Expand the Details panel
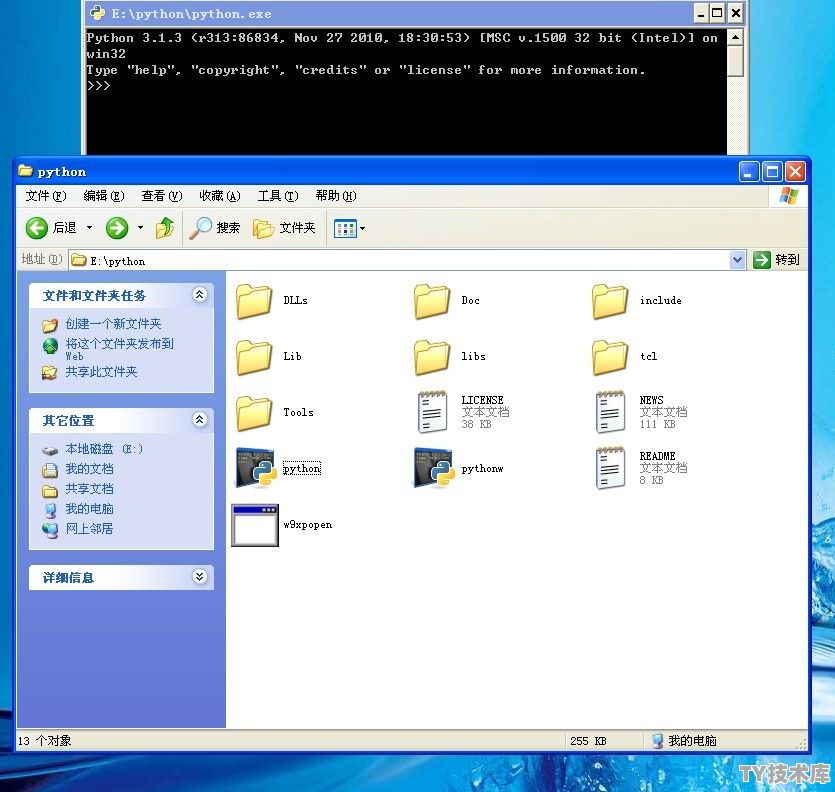Viewport: 835px width, 792px height. tap(199, 577)
